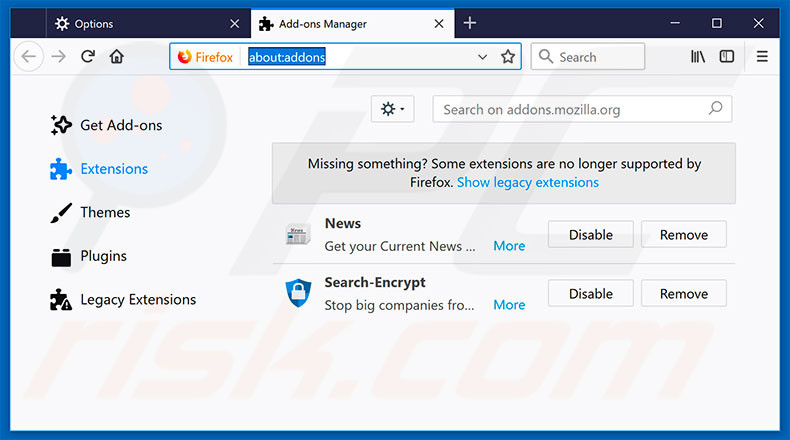Bookmark this page with the star icon
The height and width of the screenshot is (440, 790).
(508, 56)
